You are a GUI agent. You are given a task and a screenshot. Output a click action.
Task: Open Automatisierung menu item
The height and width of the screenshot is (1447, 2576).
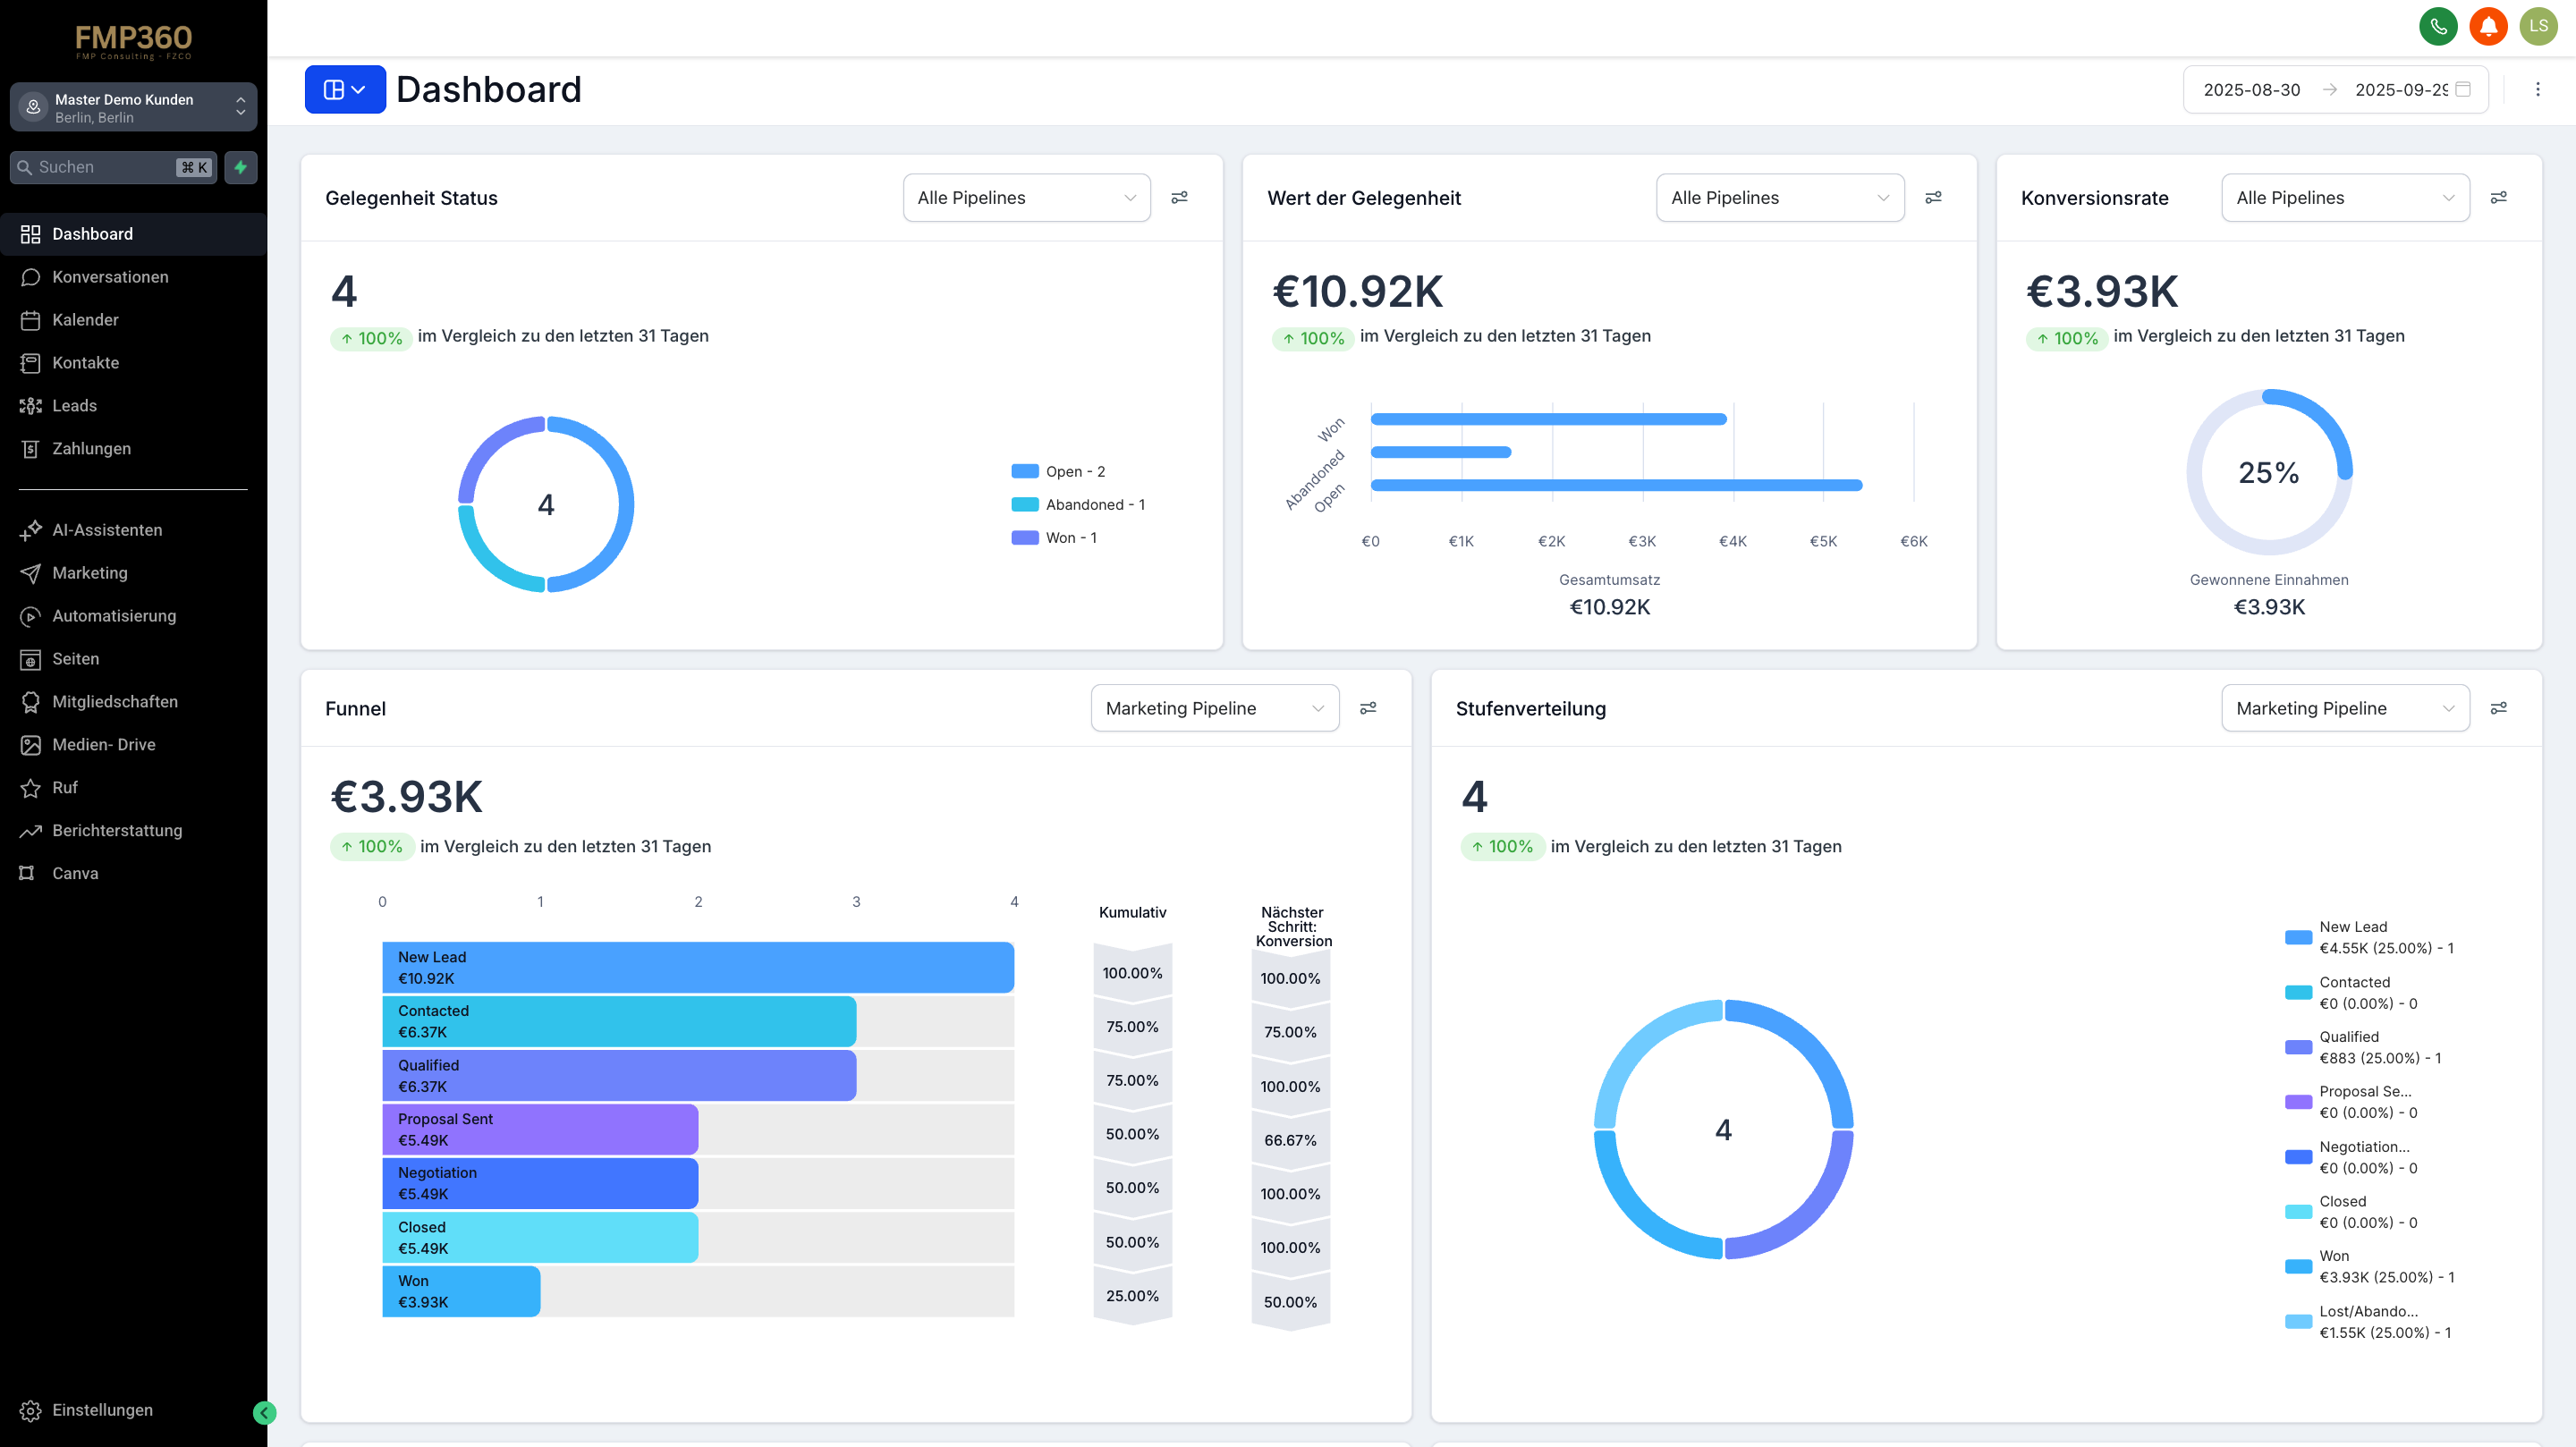pyautogui.click(x=114, y=616)
